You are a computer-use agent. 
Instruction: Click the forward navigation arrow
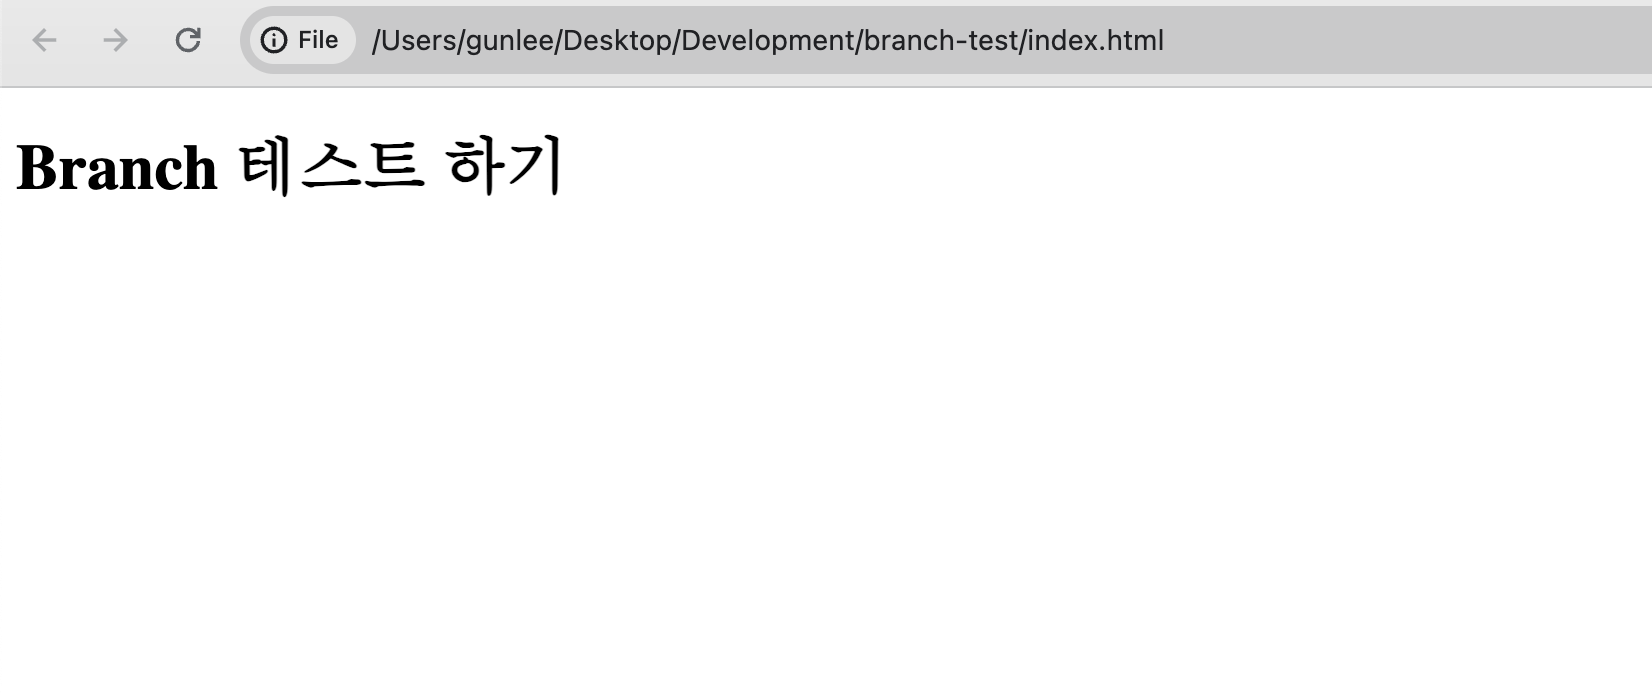(x=116, y=40)
